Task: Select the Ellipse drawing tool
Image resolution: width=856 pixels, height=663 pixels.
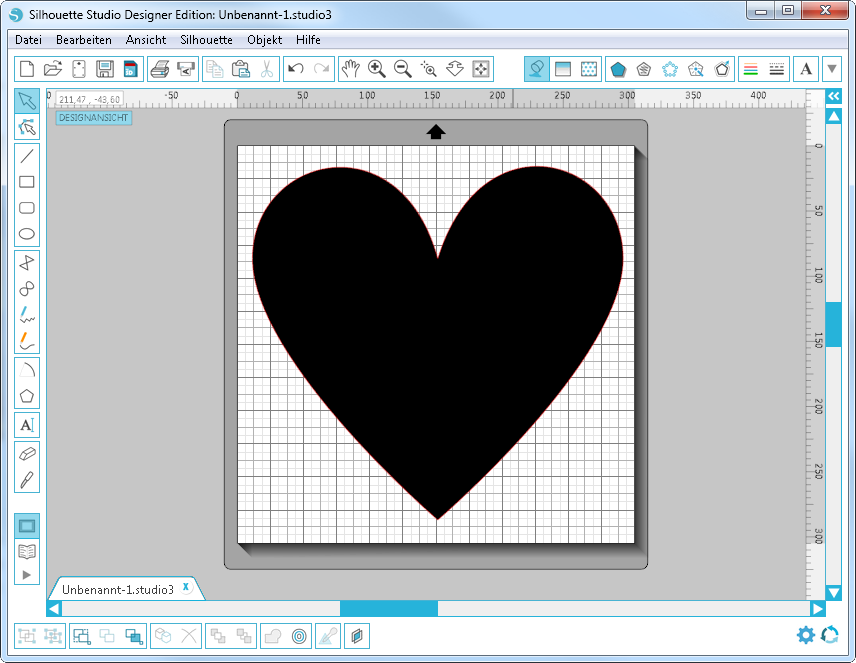Action: 27,235
